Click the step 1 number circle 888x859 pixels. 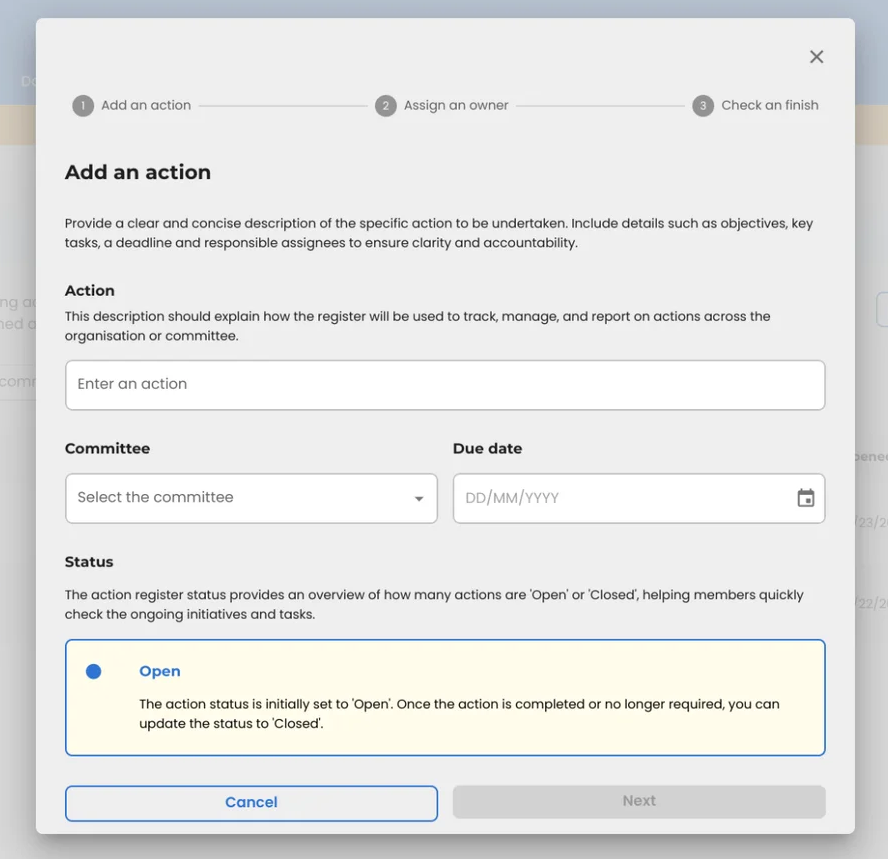coord(83,106)
